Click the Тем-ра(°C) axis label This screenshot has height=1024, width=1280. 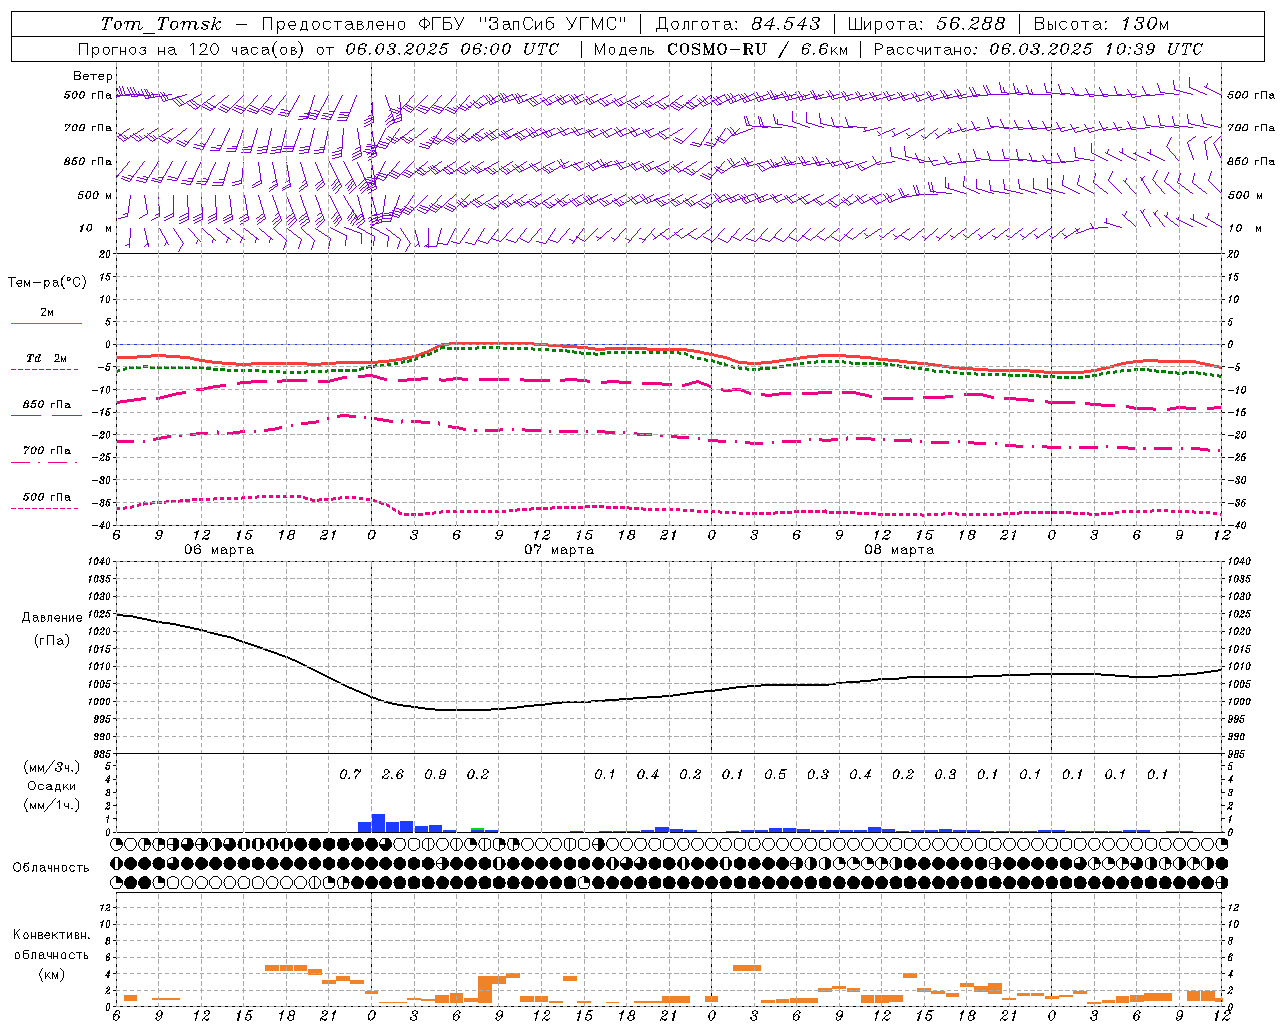tap(47, 283)
